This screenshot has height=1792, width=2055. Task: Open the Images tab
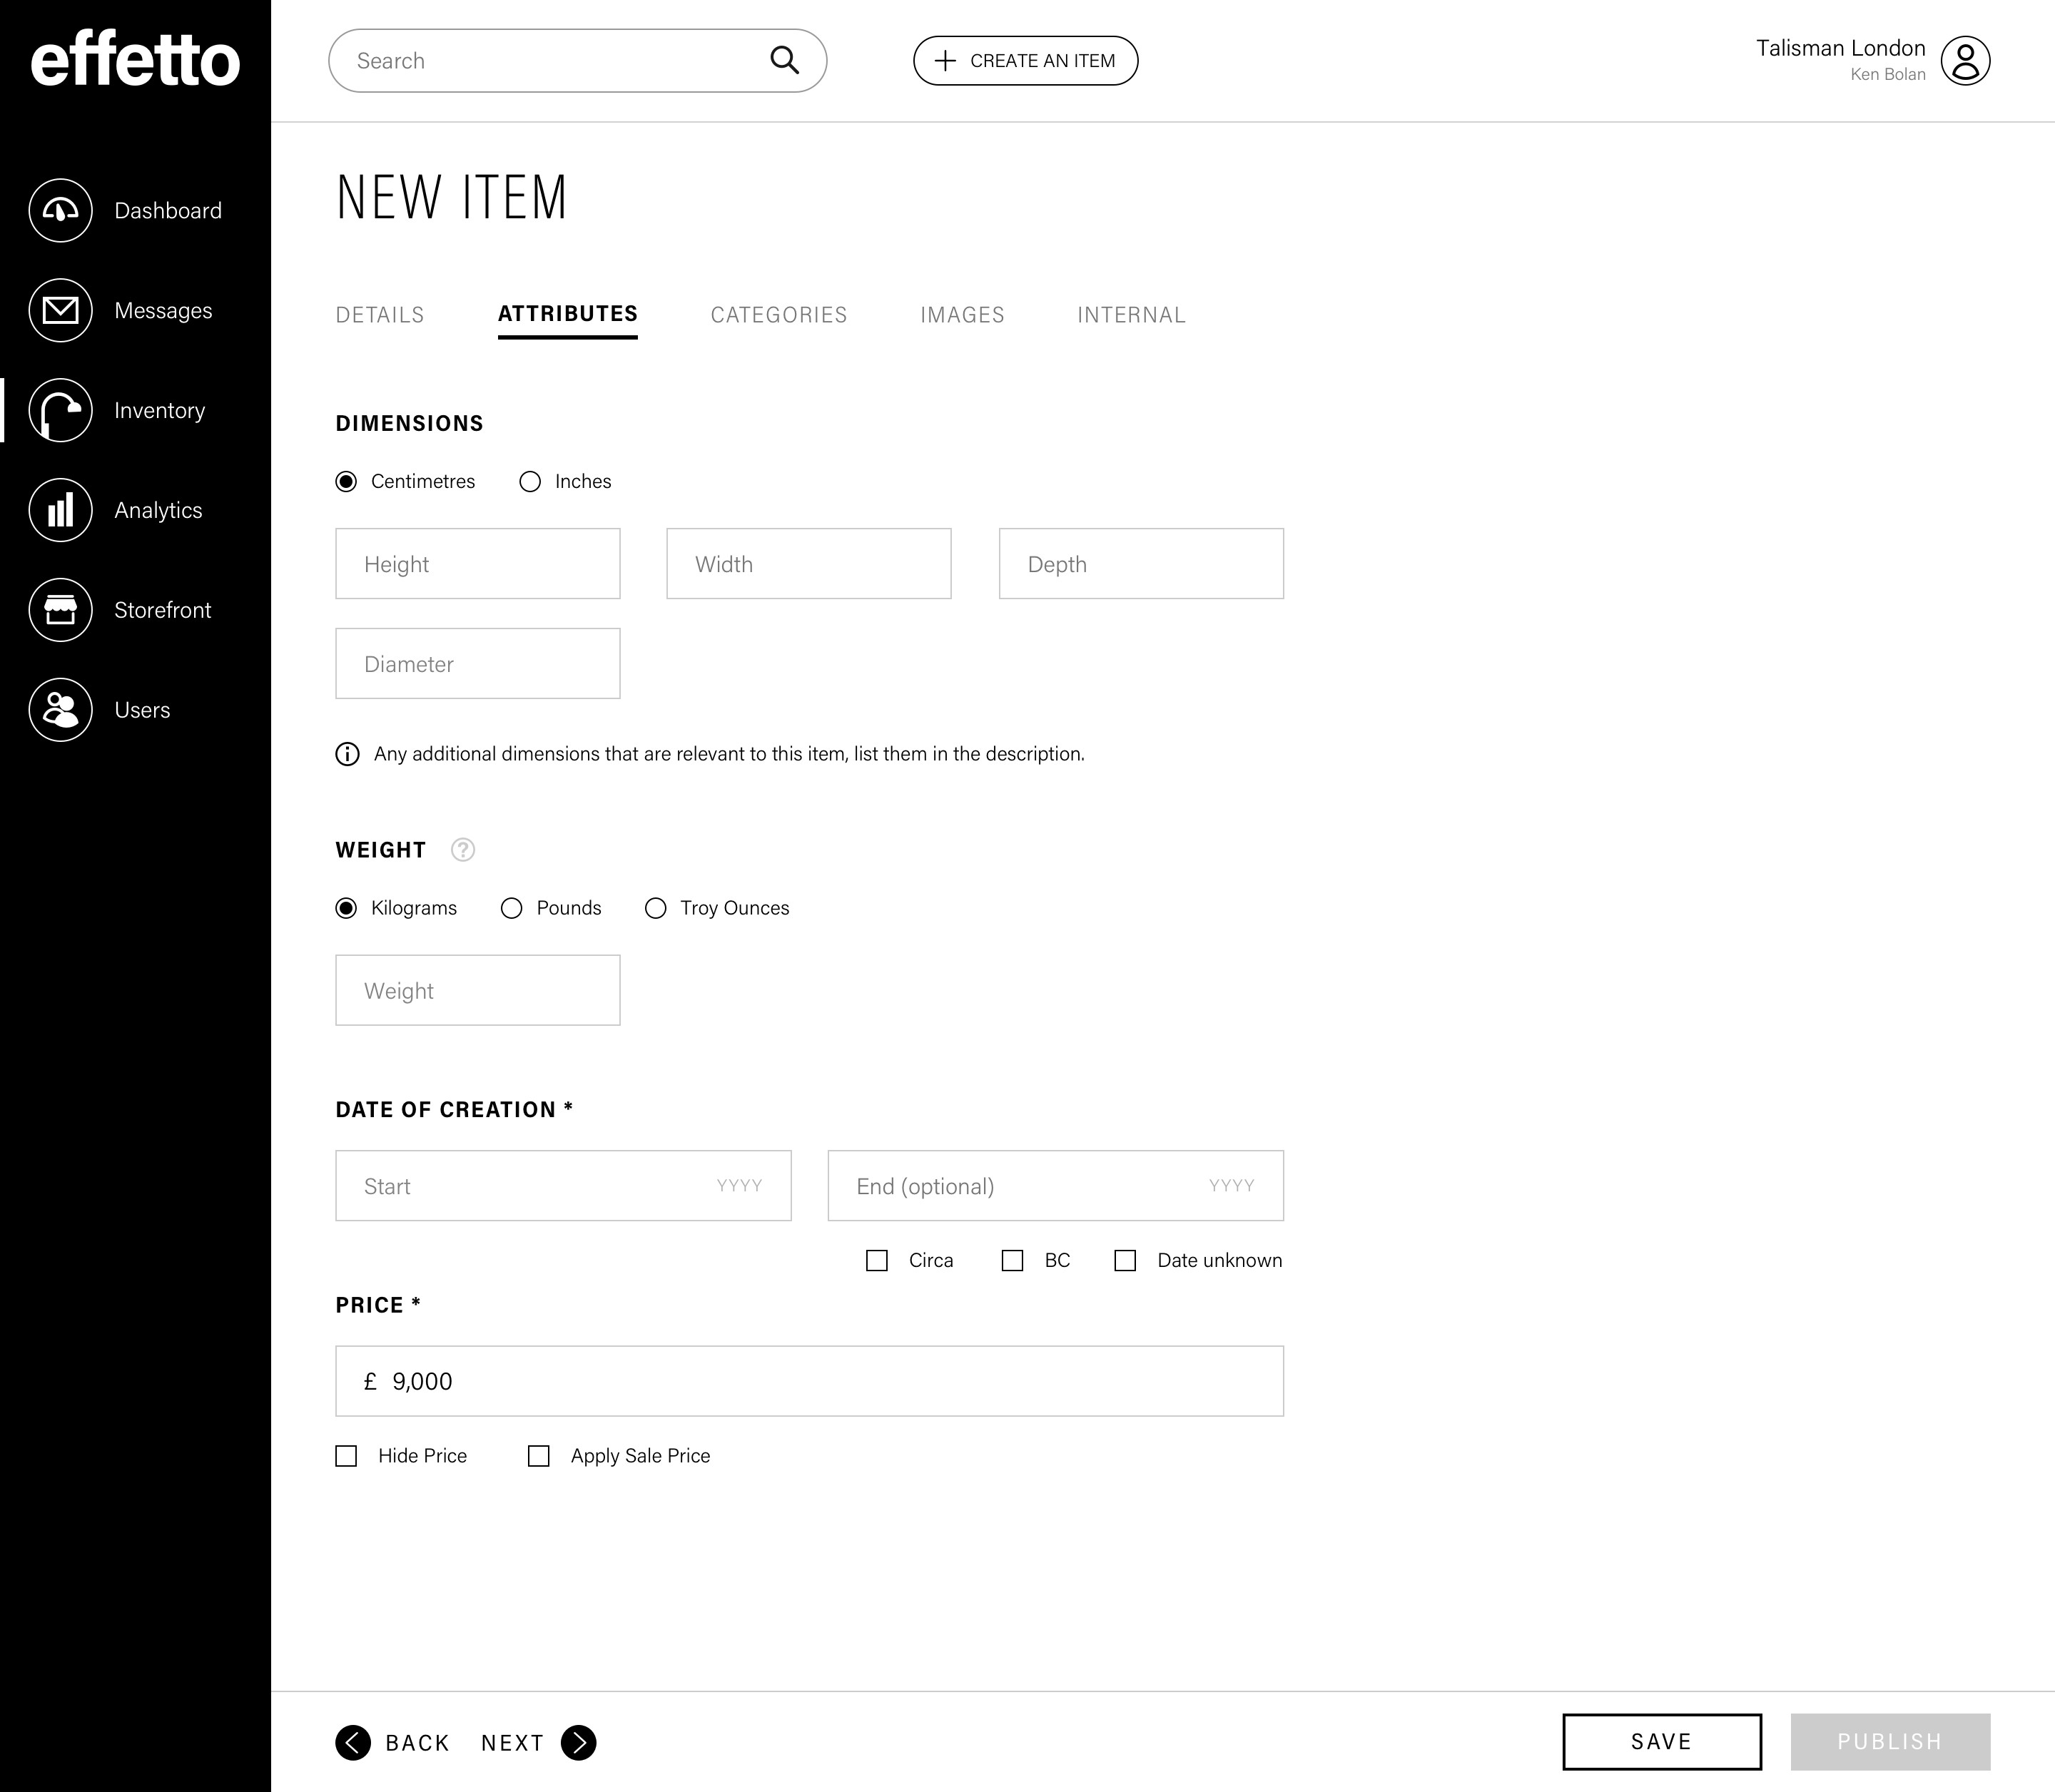pos(963,315)
